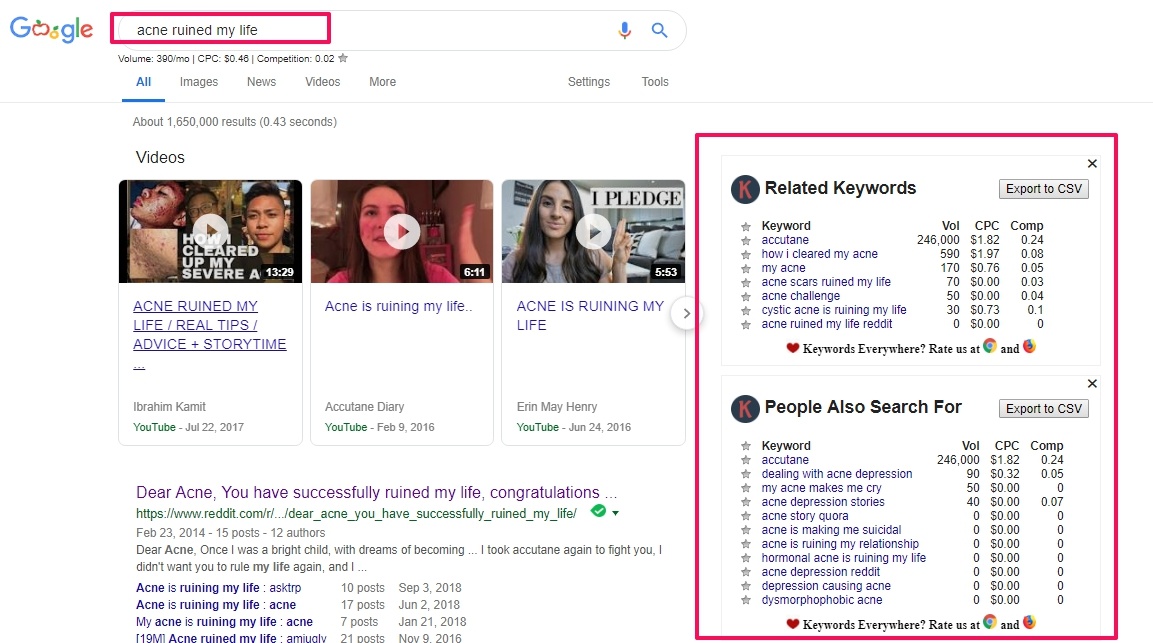Viewport: 1153px width, 643px height.
Task: Star the 'acne scars ruined my life' keyword
Action: (x=746, y=283)
